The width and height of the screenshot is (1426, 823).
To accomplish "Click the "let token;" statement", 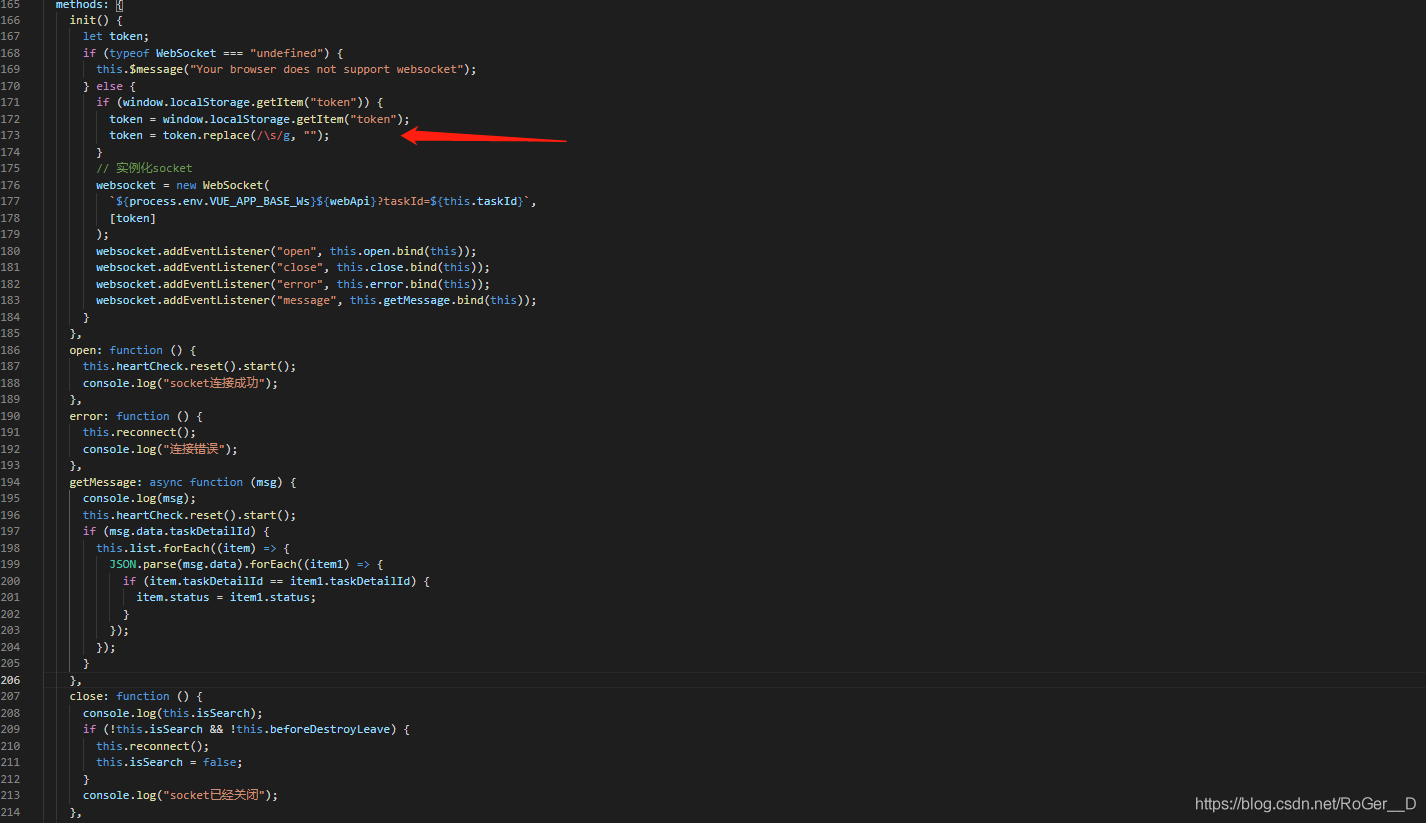I will (116, 36).
